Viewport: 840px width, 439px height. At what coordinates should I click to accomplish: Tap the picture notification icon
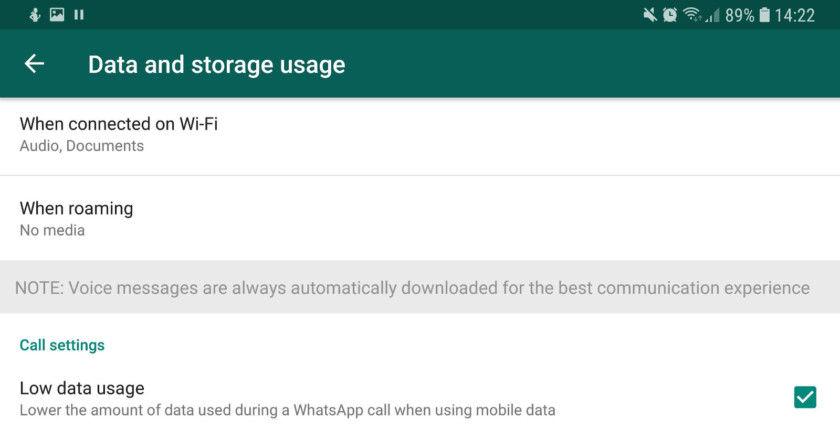pyautogui.click(x=57, y=15)
